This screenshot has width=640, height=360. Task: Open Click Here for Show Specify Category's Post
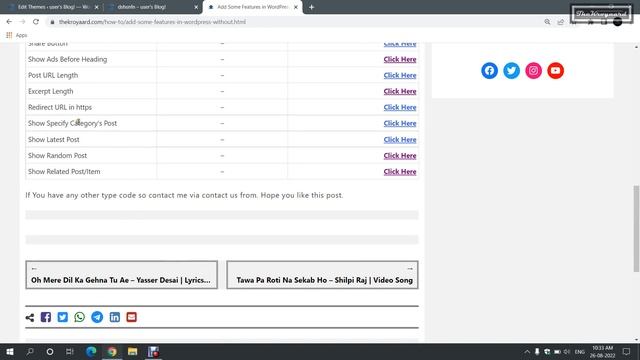pyautogui.click(x=400, y=123)
